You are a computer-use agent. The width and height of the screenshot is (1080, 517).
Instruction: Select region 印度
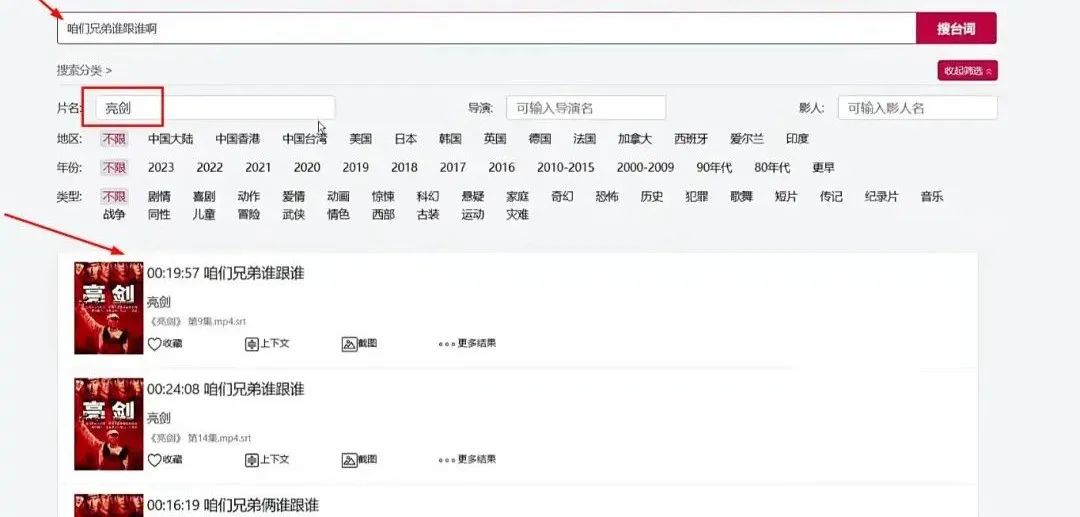[x=798, y=138]
